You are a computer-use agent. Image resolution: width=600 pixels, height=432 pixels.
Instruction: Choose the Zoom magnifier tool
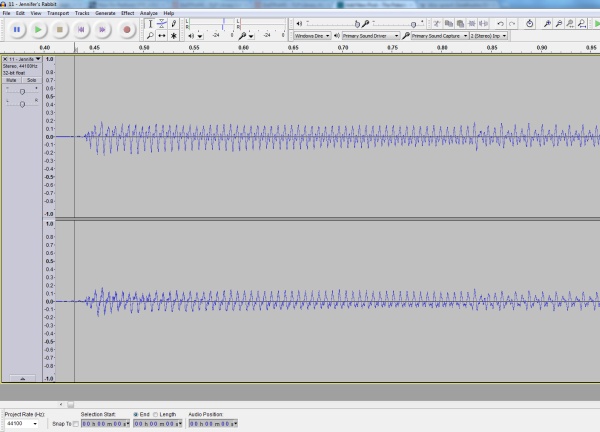pos(150,35)
